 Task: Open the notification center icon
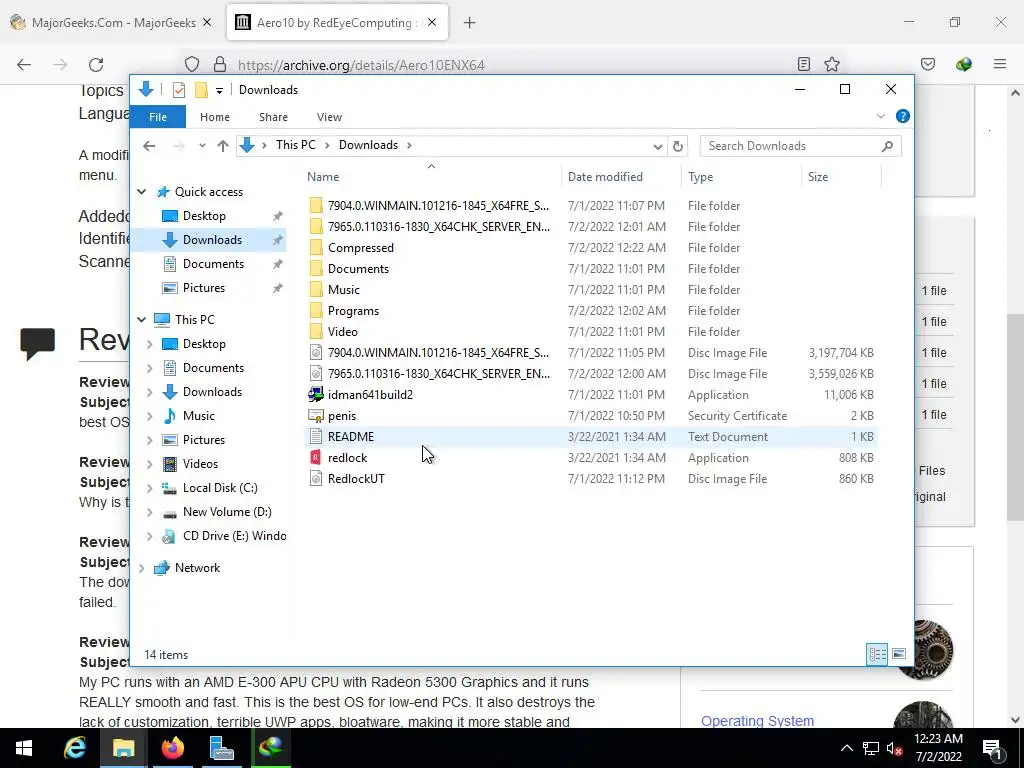click(x=993, y=748)
